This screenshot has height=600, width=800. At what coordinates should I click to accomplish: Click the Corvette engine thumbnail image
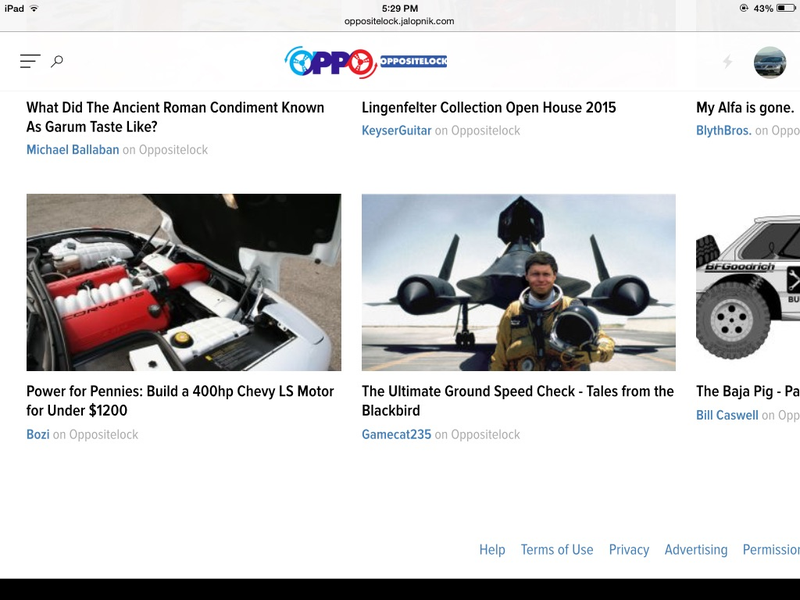[184, 282]
